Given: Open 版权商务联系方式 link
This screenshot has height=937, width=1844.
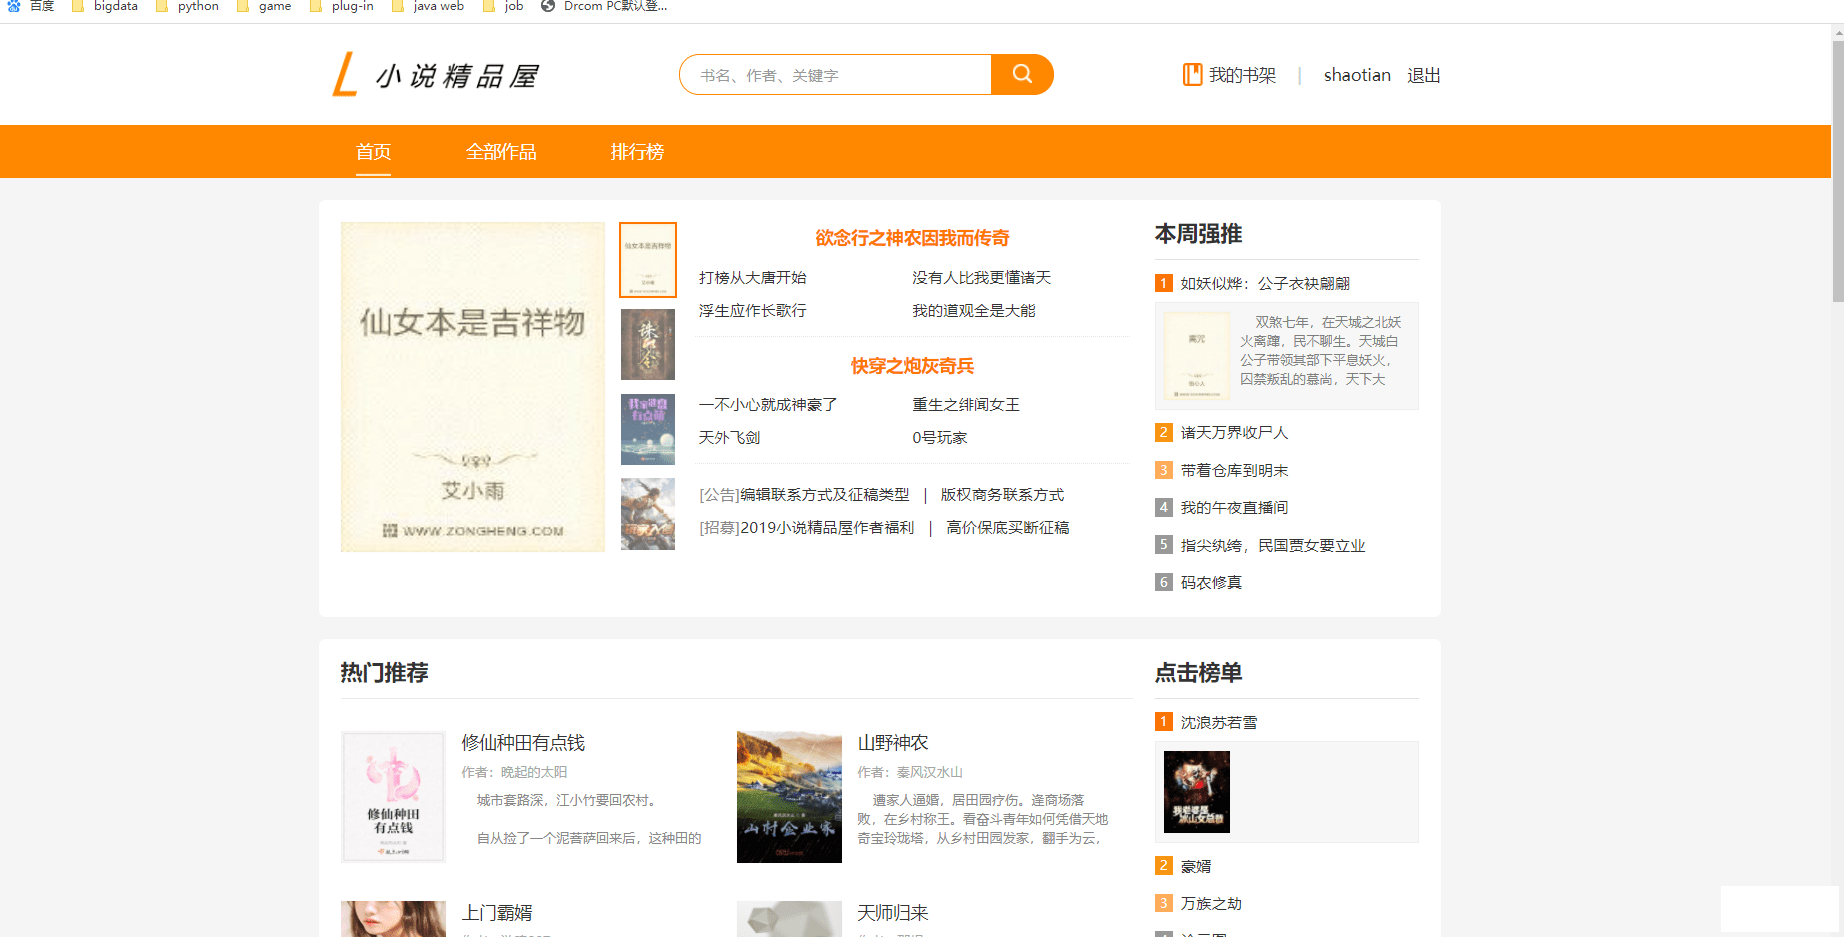Looking at the screenshot, I should (x=1002, y=495).
